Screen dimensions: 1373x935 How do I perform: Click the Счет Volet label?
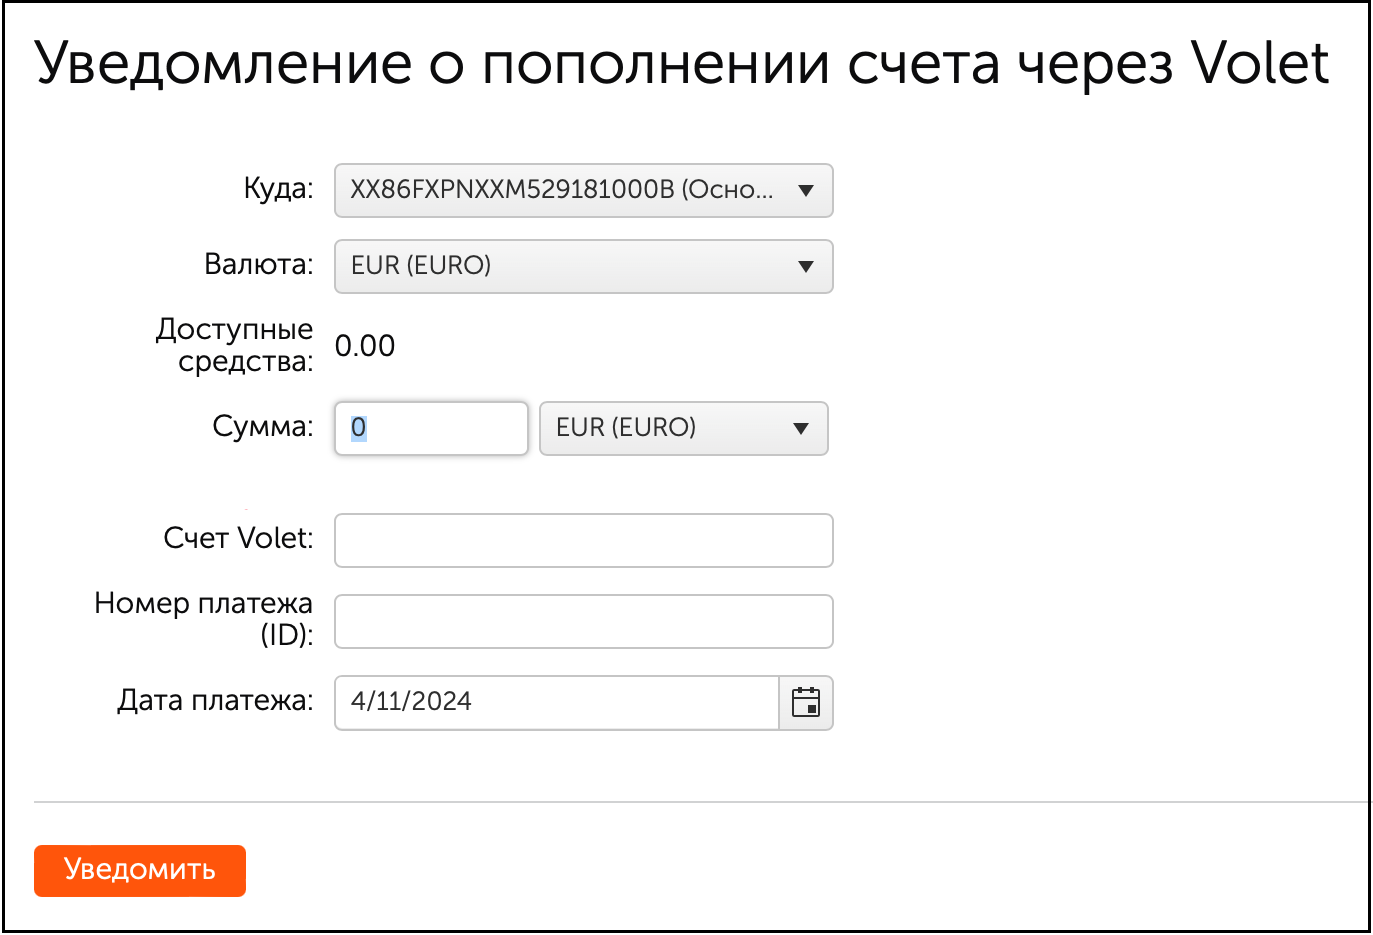pos(239,538)
